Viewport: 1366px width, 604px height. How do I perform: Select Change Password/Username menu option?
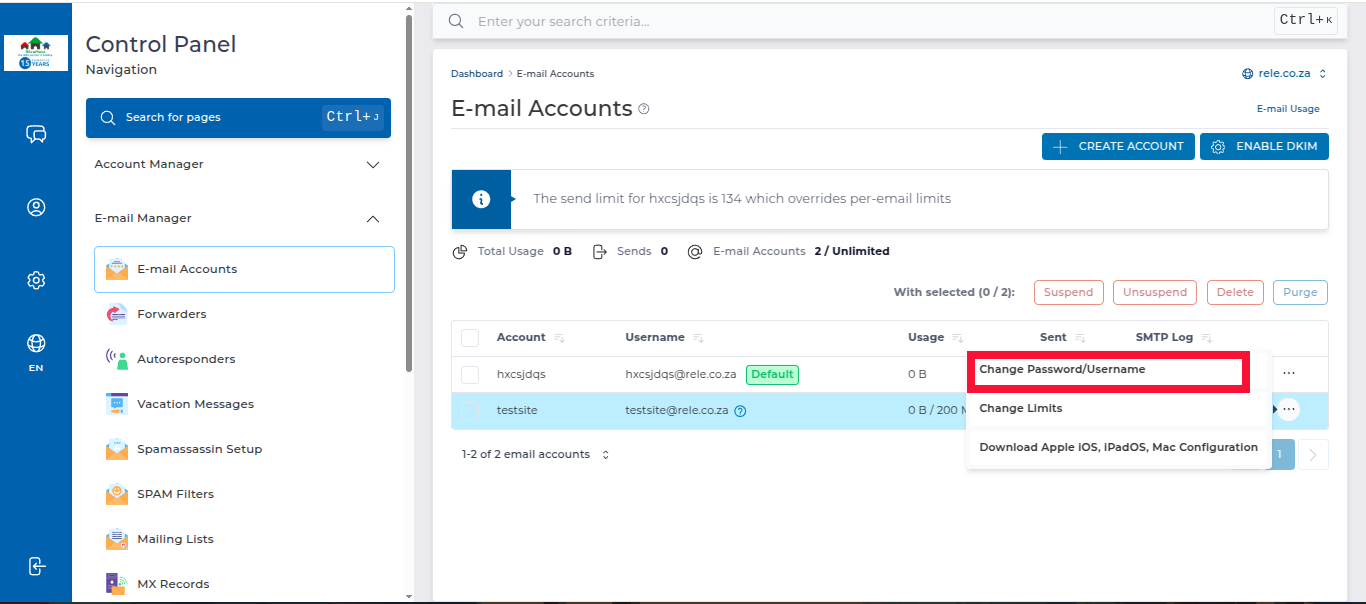pos(1062,369)
